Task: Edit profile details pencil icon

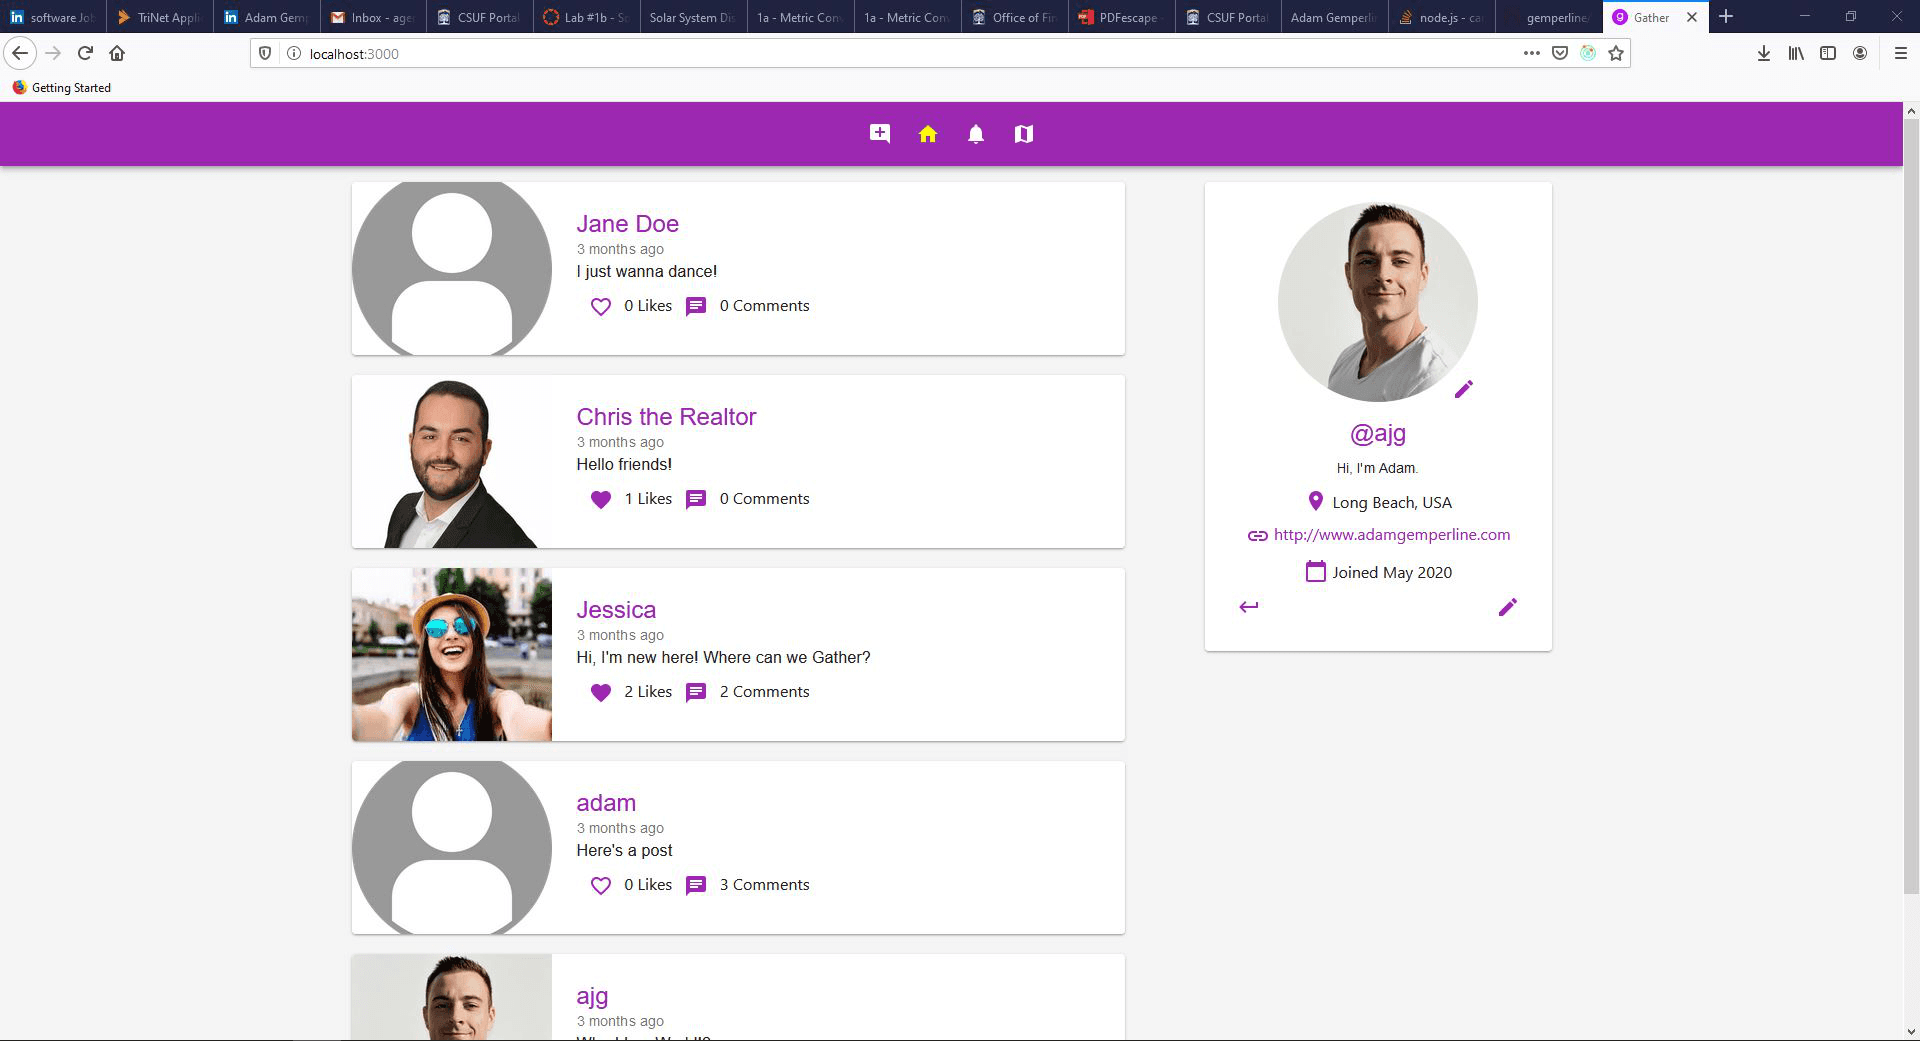Action: (x=1507, y=607)
